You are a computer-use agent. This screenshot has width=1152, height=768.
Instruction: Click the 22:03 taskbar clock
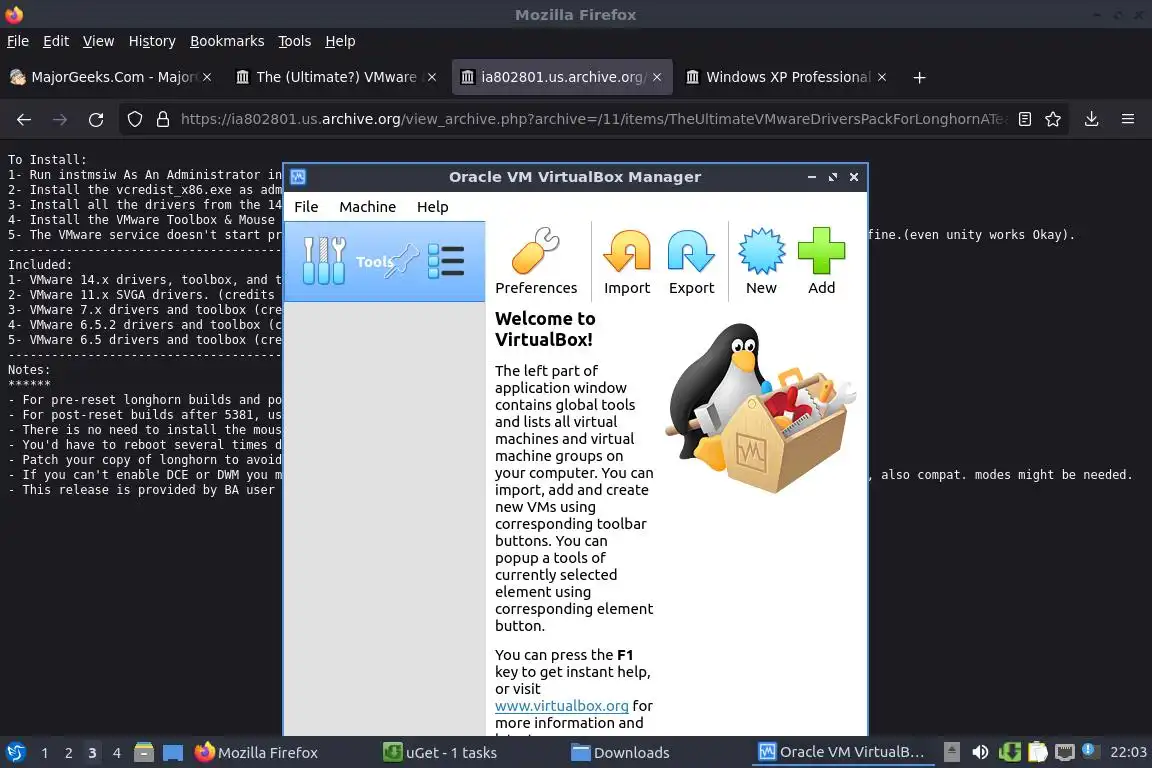click(x=1128, y=752)
